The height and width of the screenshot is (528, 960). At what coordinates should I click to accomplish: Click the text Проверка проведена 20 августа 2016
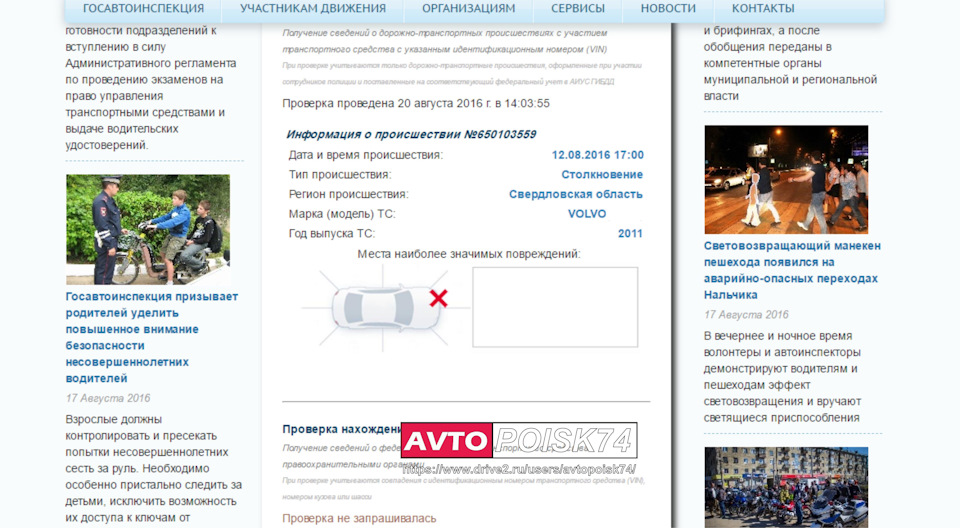(416, 104)
